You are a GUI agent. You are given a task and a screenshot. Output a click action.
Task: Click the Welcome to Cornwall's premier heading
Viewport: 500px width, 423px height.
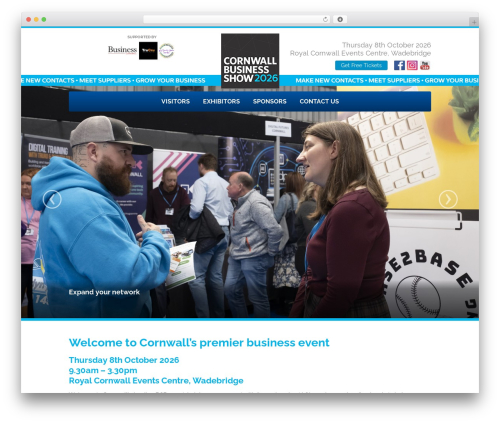pyautogui.click(x=199, y=343)
